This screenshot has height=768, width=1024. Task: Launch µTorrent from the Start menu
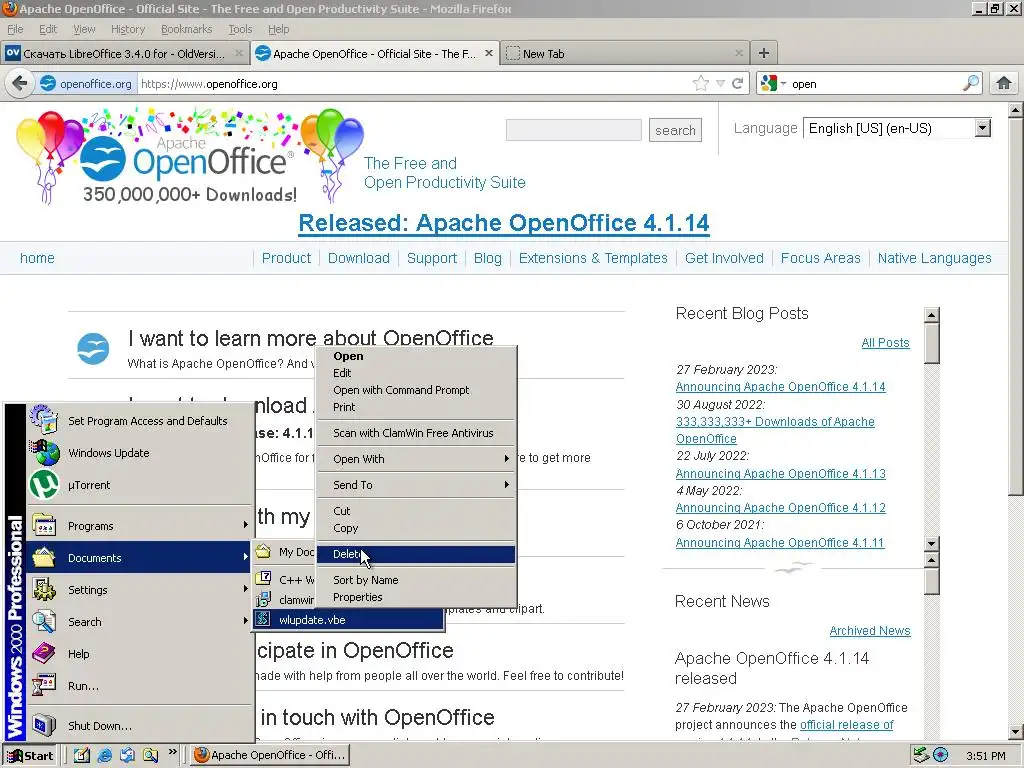coord(140,485)
